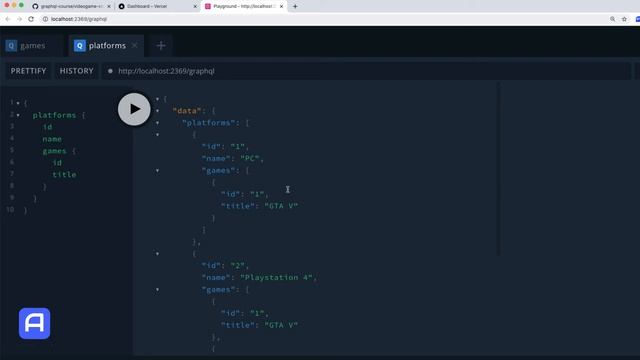
Task: Click the "PC" name value in response
Action: (x=250, y=158)
